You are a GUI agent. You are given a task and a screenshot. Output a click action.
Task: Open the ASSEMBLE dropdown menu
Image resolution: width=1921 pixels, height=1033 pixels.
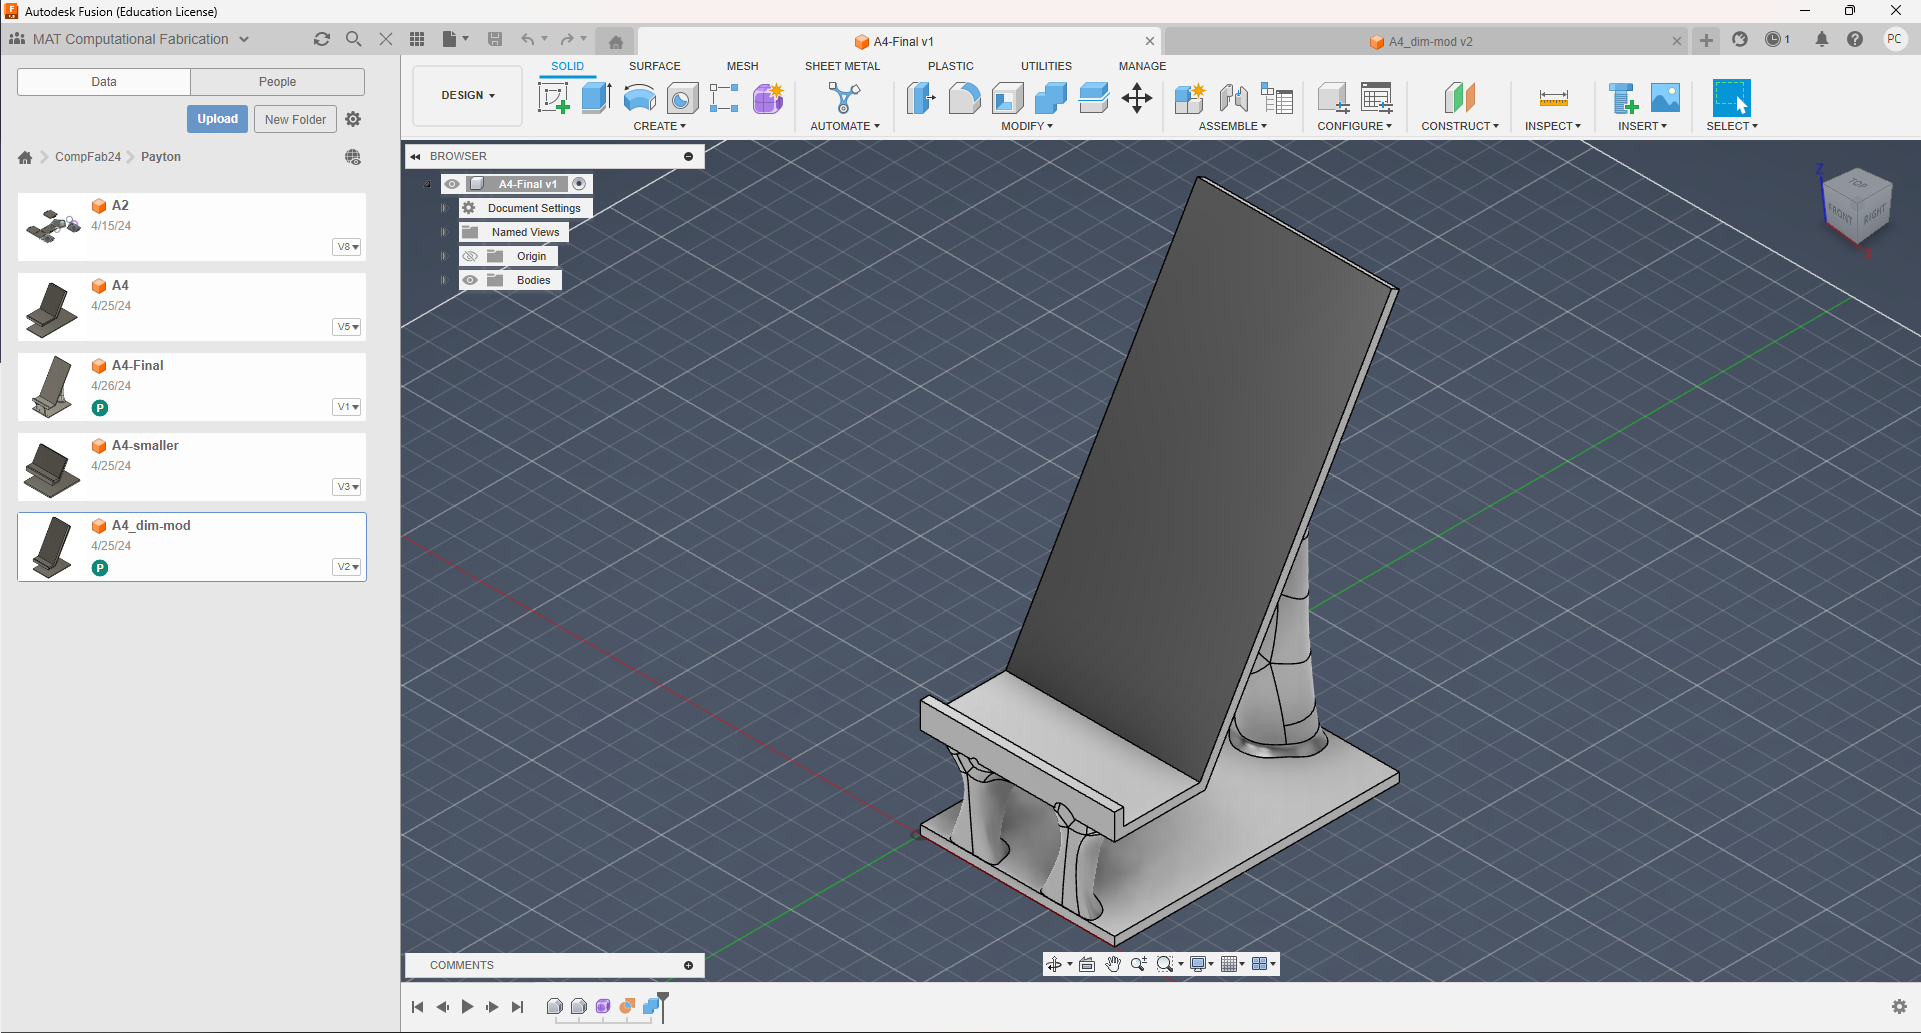[1233, 126]
